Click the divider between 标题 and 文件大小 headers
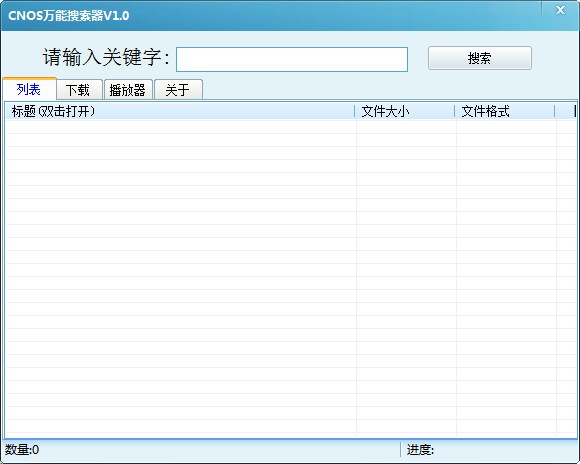The image size is (580, 464). click(x=355, y=111)
